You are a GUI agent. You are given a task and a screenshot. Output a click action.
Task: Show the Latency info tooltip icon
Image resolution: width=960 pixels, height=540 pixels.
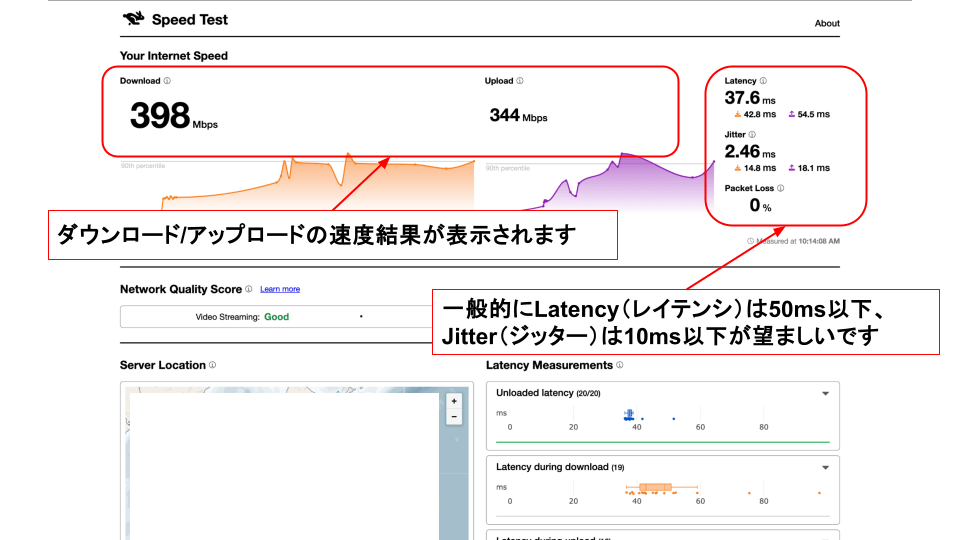763,81
